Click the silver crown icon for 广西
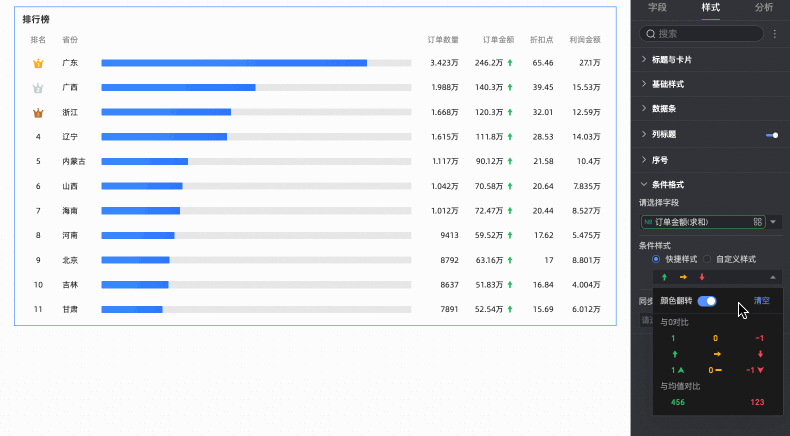The image size is (790, 436). pyautogui.click(x=38, y=88)
